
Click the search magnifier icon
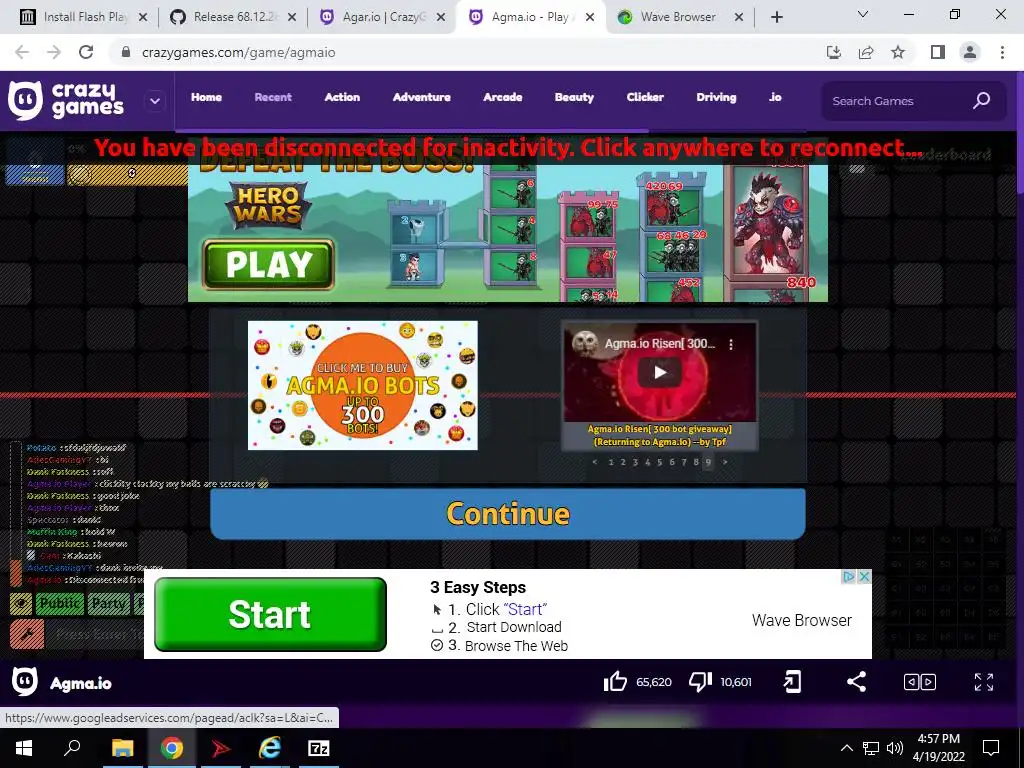click(982, 101)
